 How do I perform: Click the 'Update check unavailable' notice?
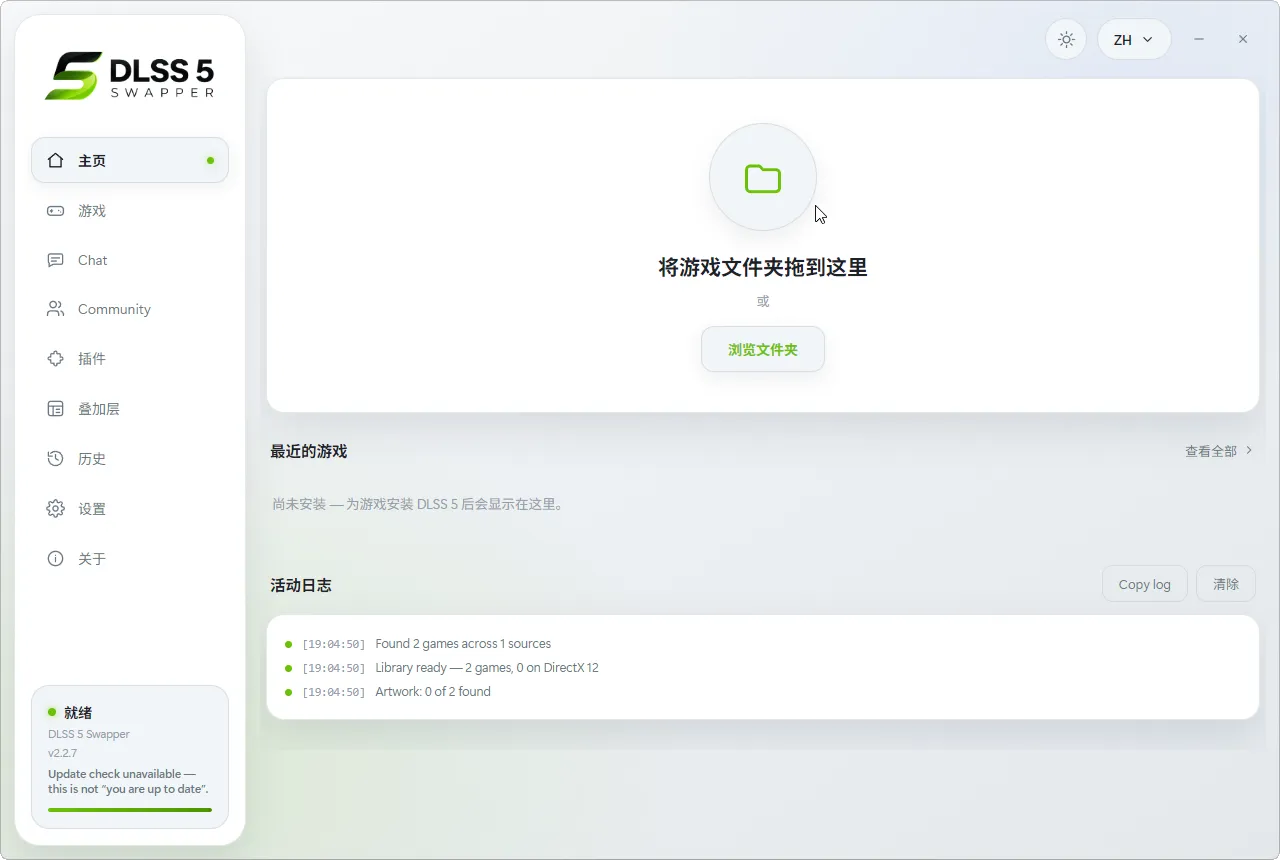pos(128,781)
